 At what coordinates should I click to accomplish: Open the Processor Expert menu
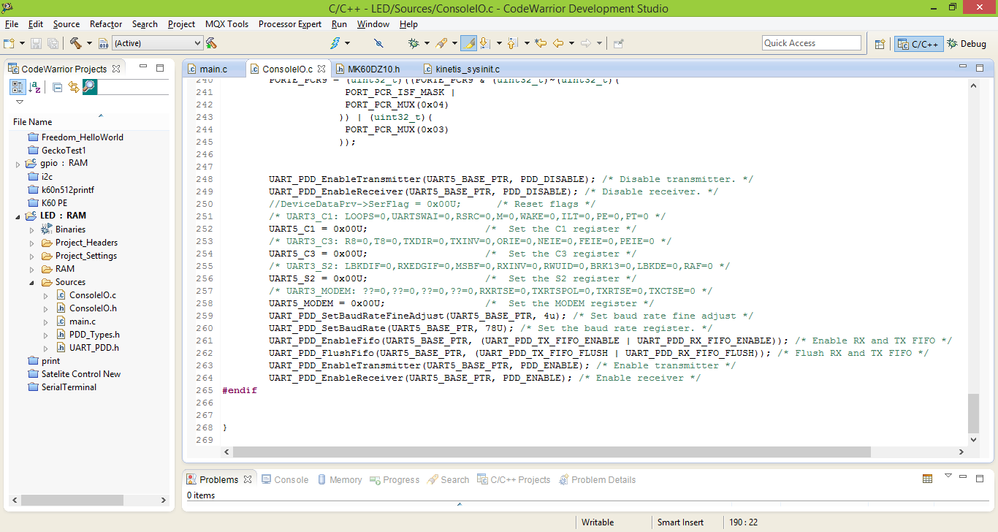pyautogui.click(x=290, y=24)
